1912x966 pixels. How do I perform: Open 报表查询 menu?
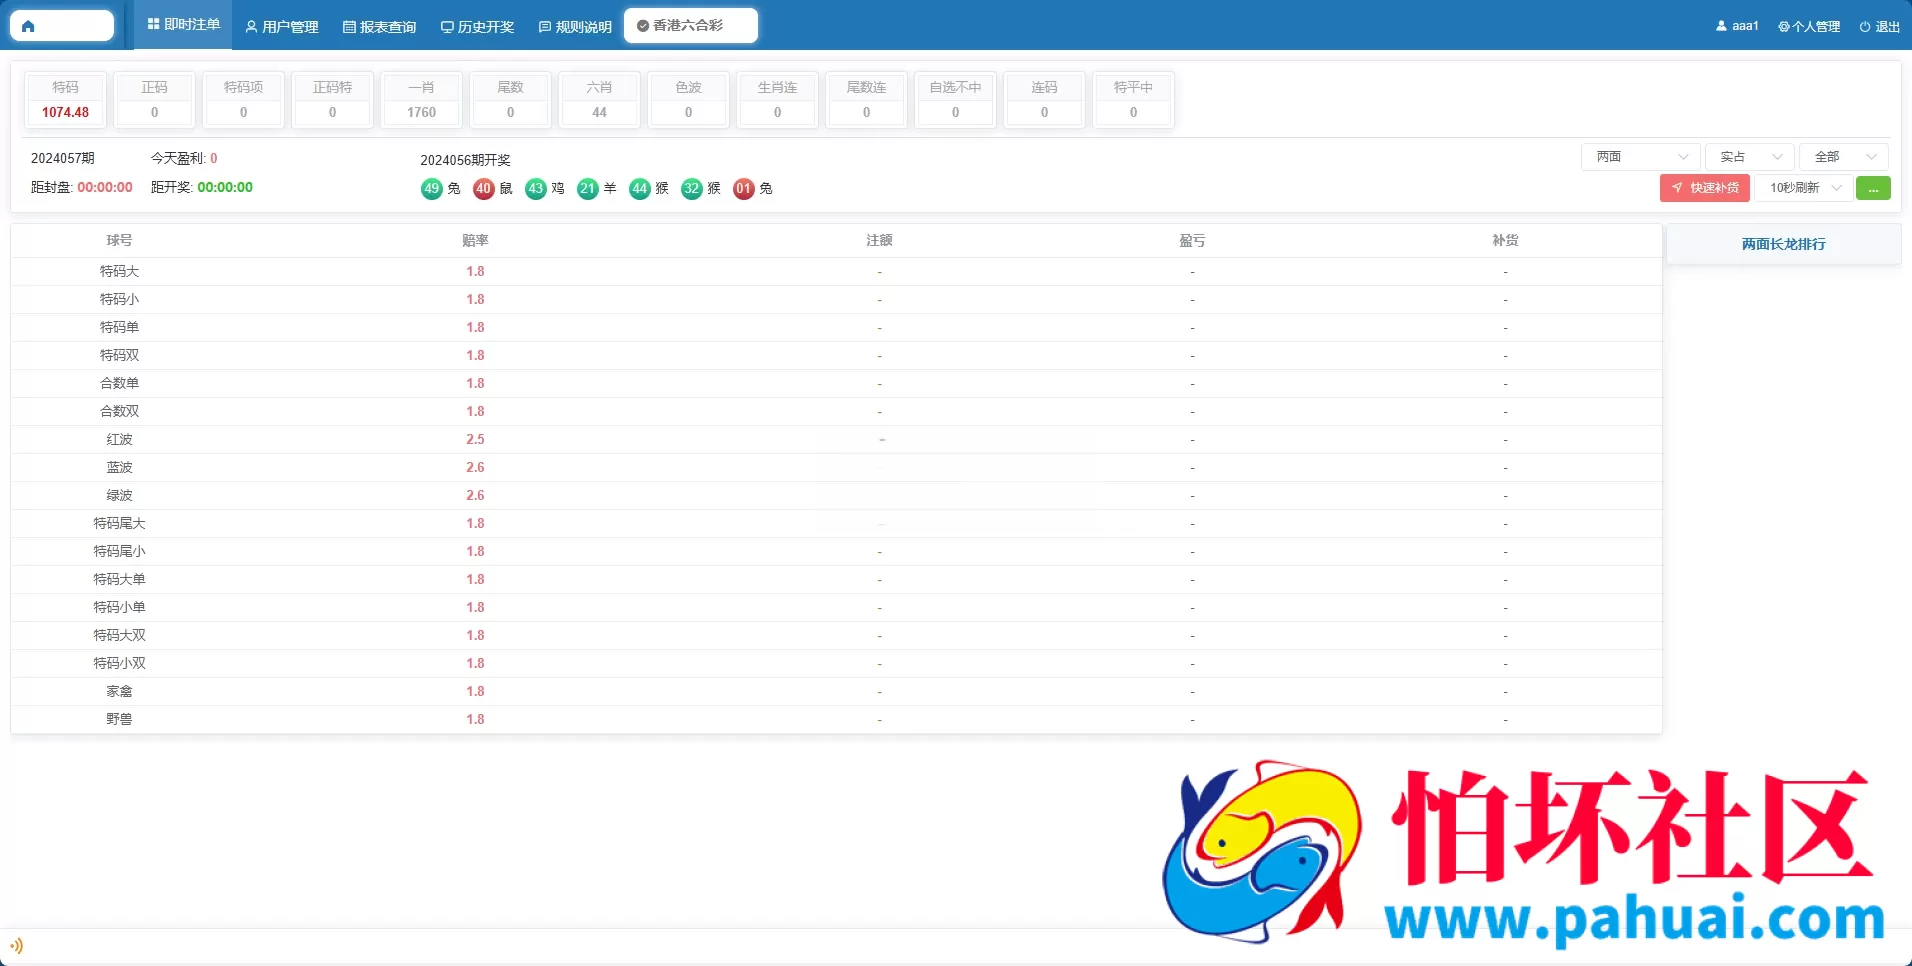coord(380,27)
